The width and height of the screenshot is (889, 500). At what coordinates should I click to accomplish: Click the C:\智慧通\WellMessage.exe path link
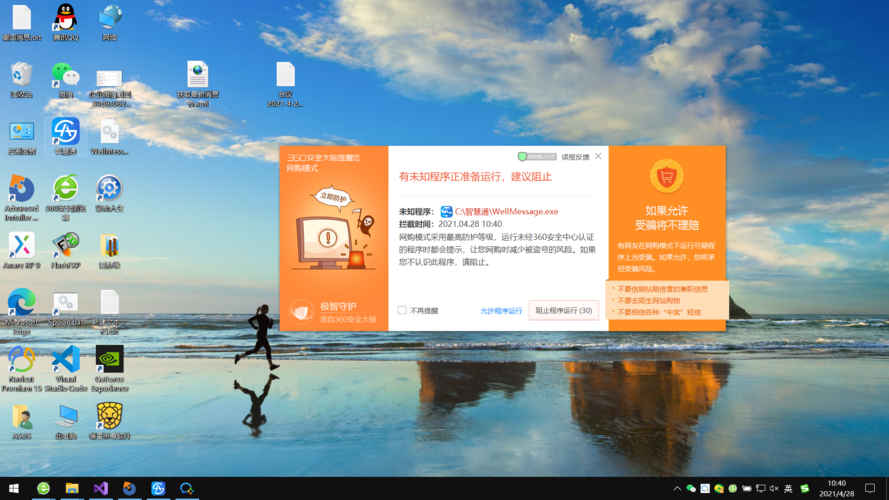click(506, 211)
